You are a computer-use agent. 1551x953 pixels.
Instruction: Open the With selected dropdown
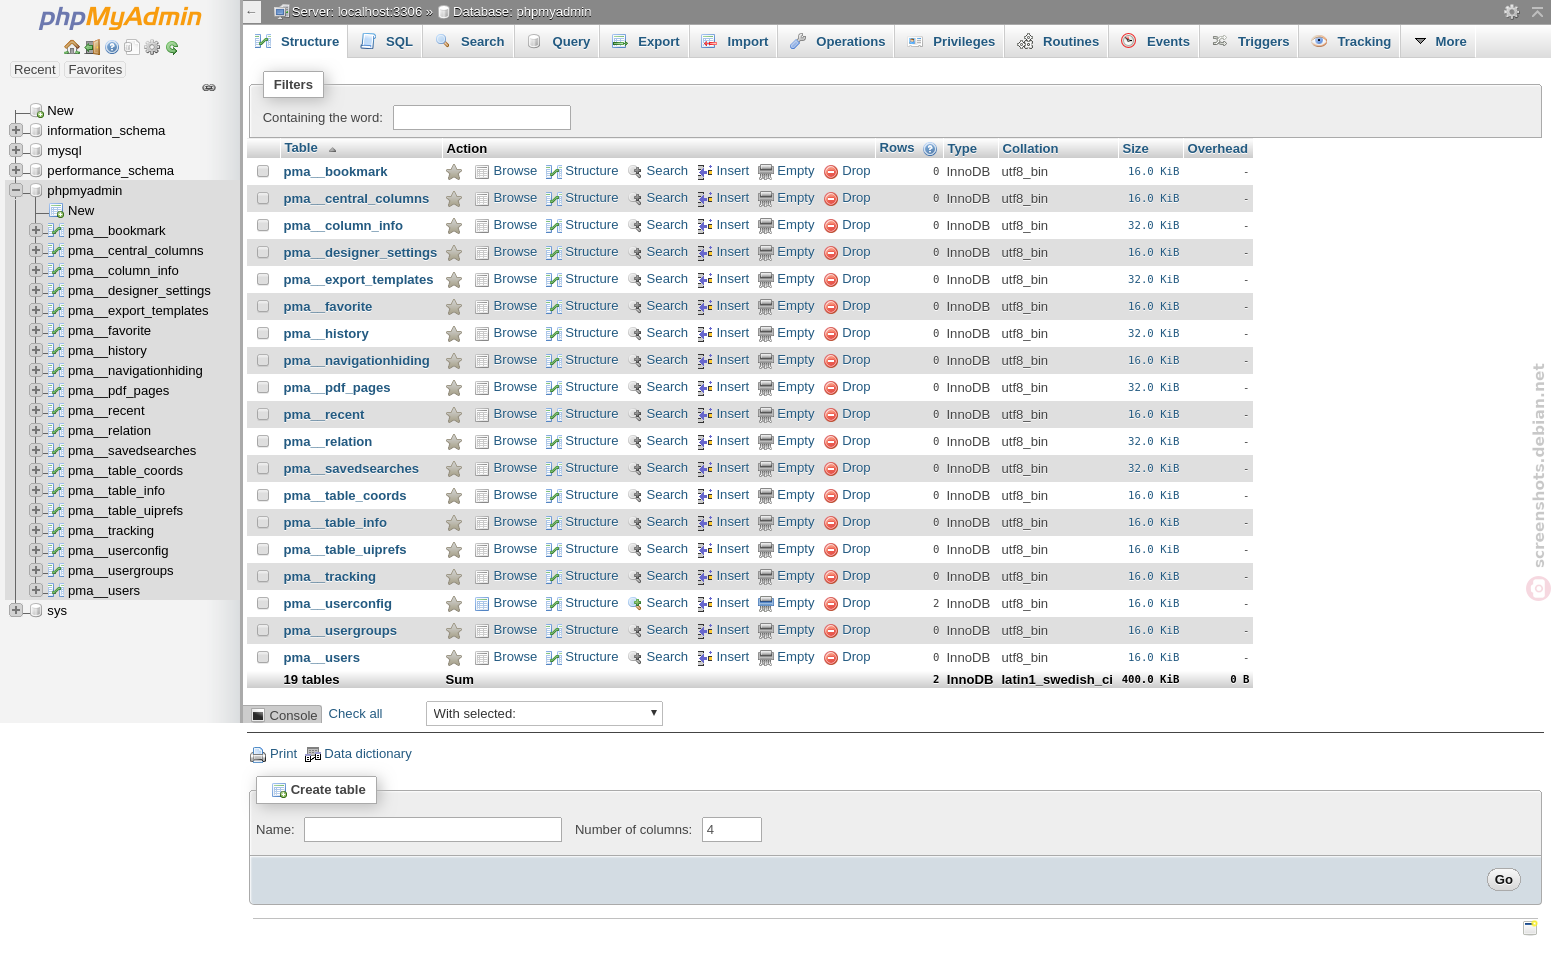[544, 713]
